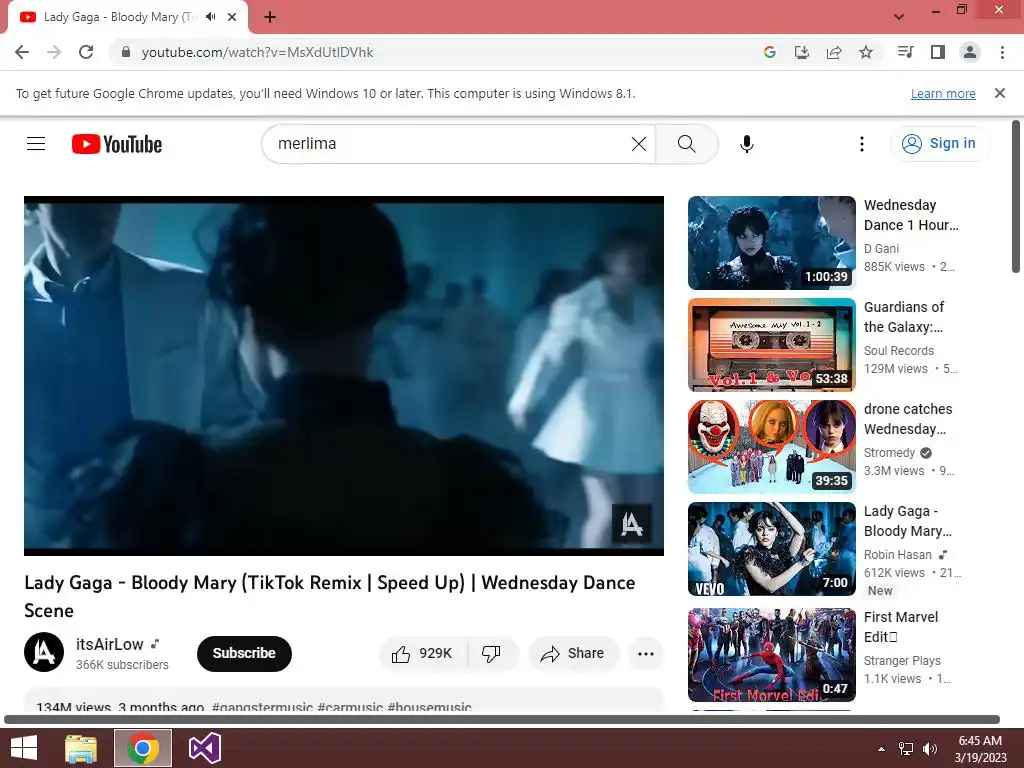Open the YouTube hamburger guide menu
Viewport: 1024px width, 768px height.
click(x=36, y=144)
